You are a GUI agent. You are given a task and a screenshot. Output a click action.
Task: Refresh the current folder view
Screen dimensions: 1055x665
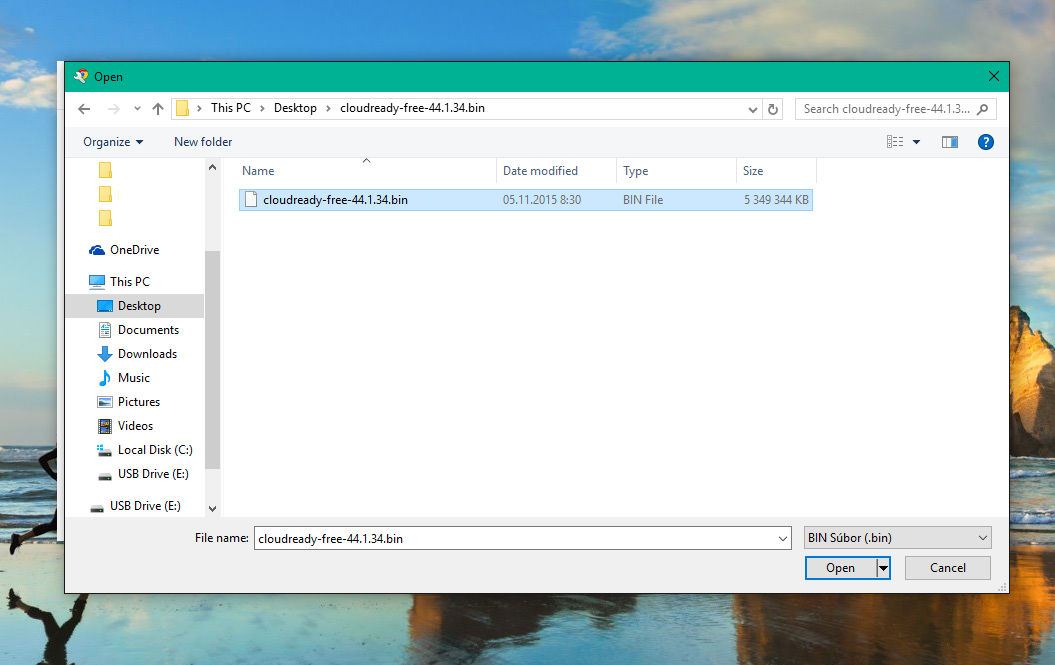[773, 109]
